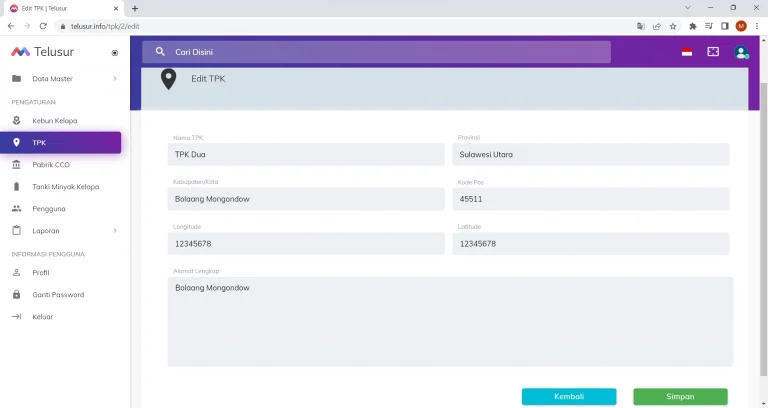Focus the Cari Disini search field
768x408 pixels.
(376, 52)
